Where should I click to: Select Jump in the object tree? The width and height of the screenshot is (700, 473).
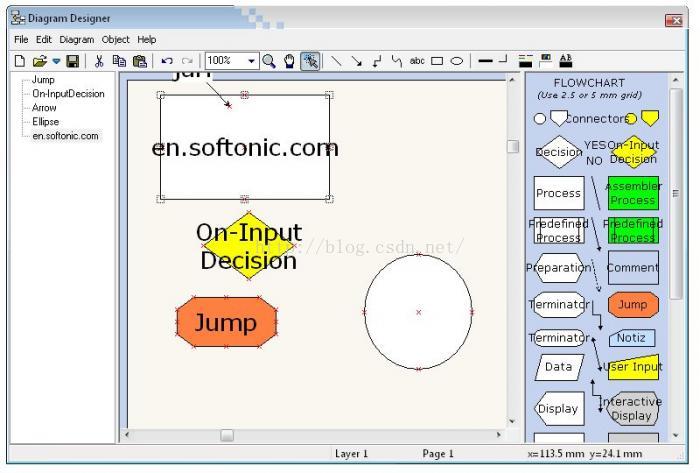(x=43, y=80)
